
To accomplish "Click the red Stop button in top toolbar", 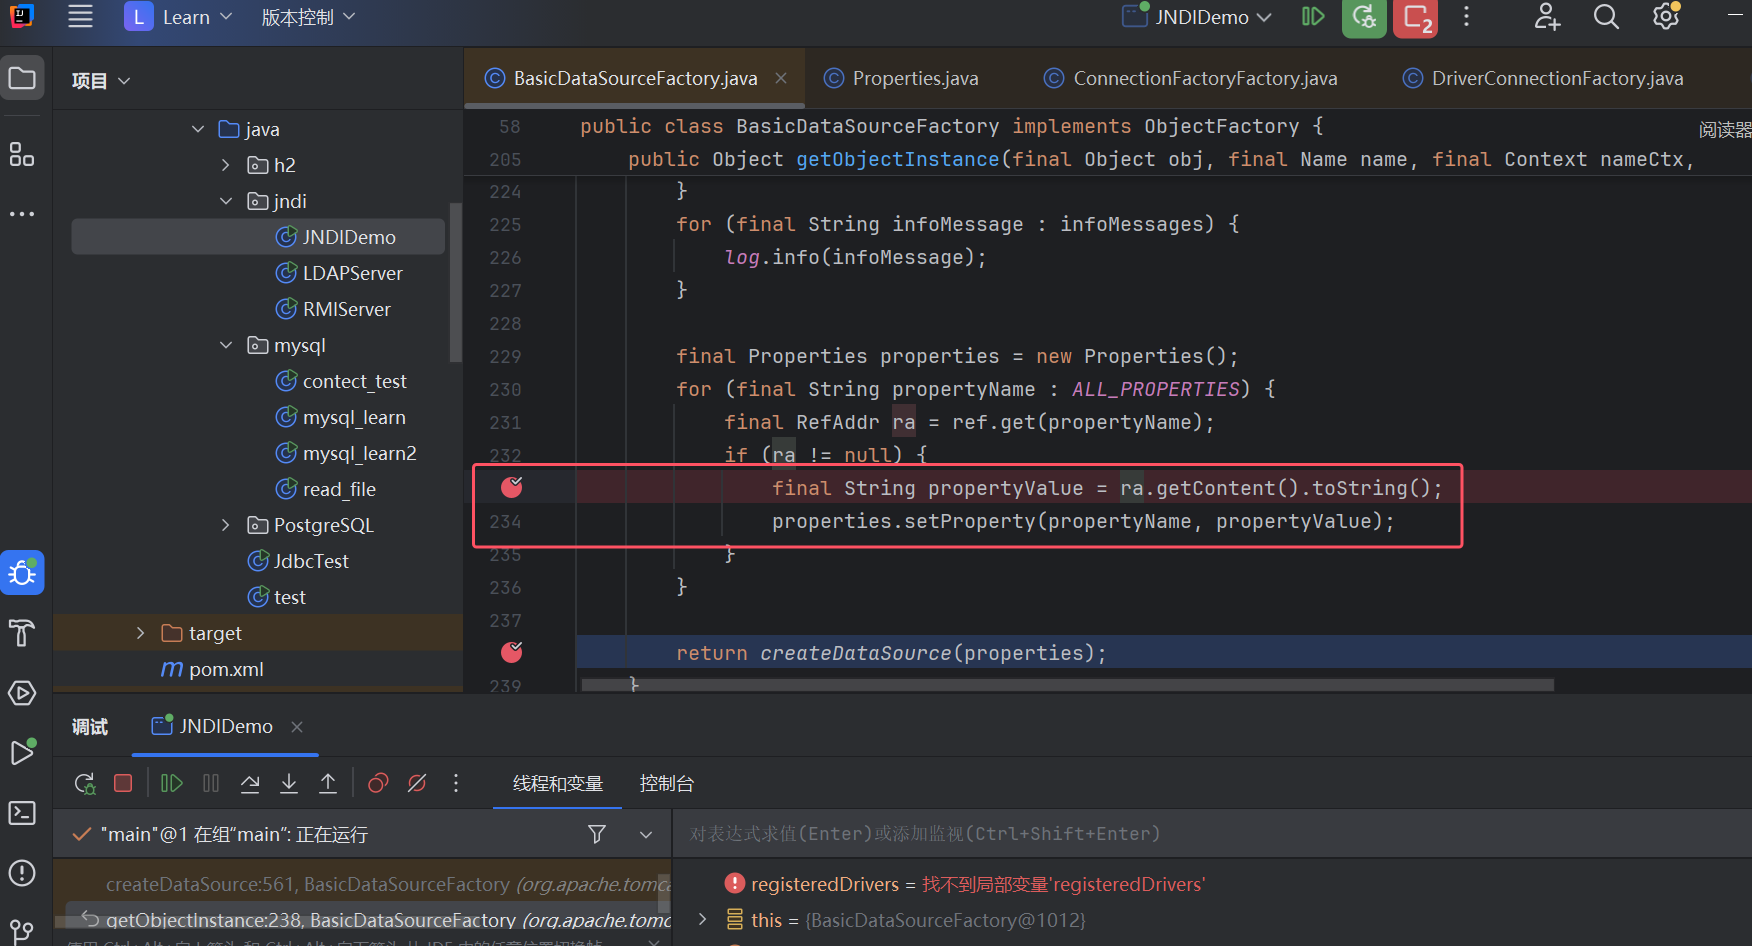I will [1416, 17].
